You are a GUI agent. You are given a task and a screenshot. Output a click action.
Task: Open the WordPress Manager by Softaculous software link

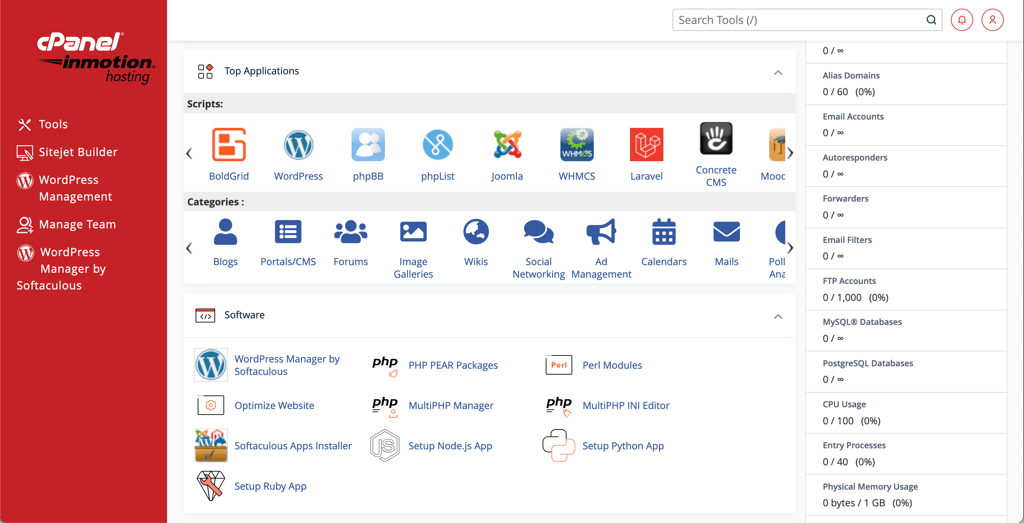coord(287,365)
